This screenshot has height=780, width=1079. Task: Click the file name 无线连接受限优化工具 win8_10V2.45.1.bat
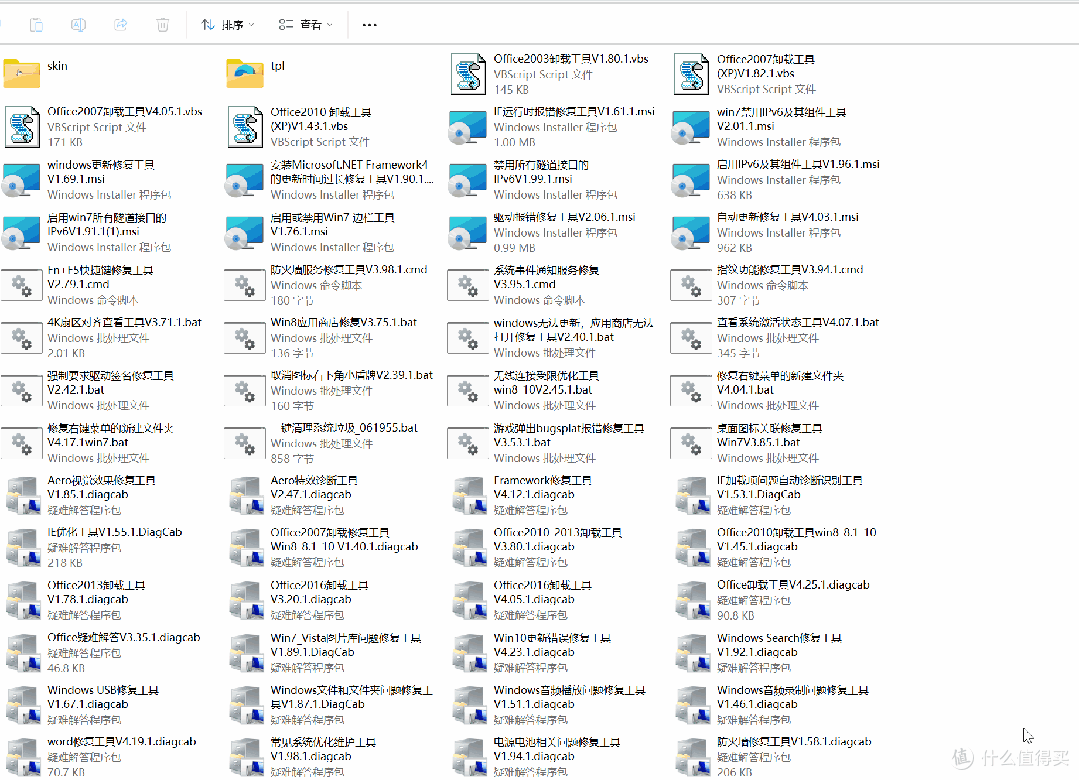[x=546, y=383]
